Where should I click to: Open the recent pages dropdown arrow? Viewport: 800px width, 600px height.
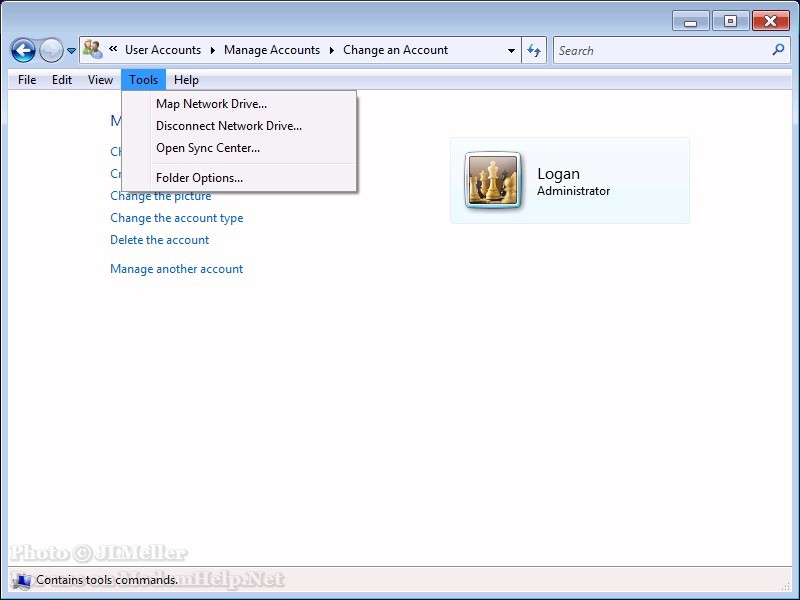[71, 51]
